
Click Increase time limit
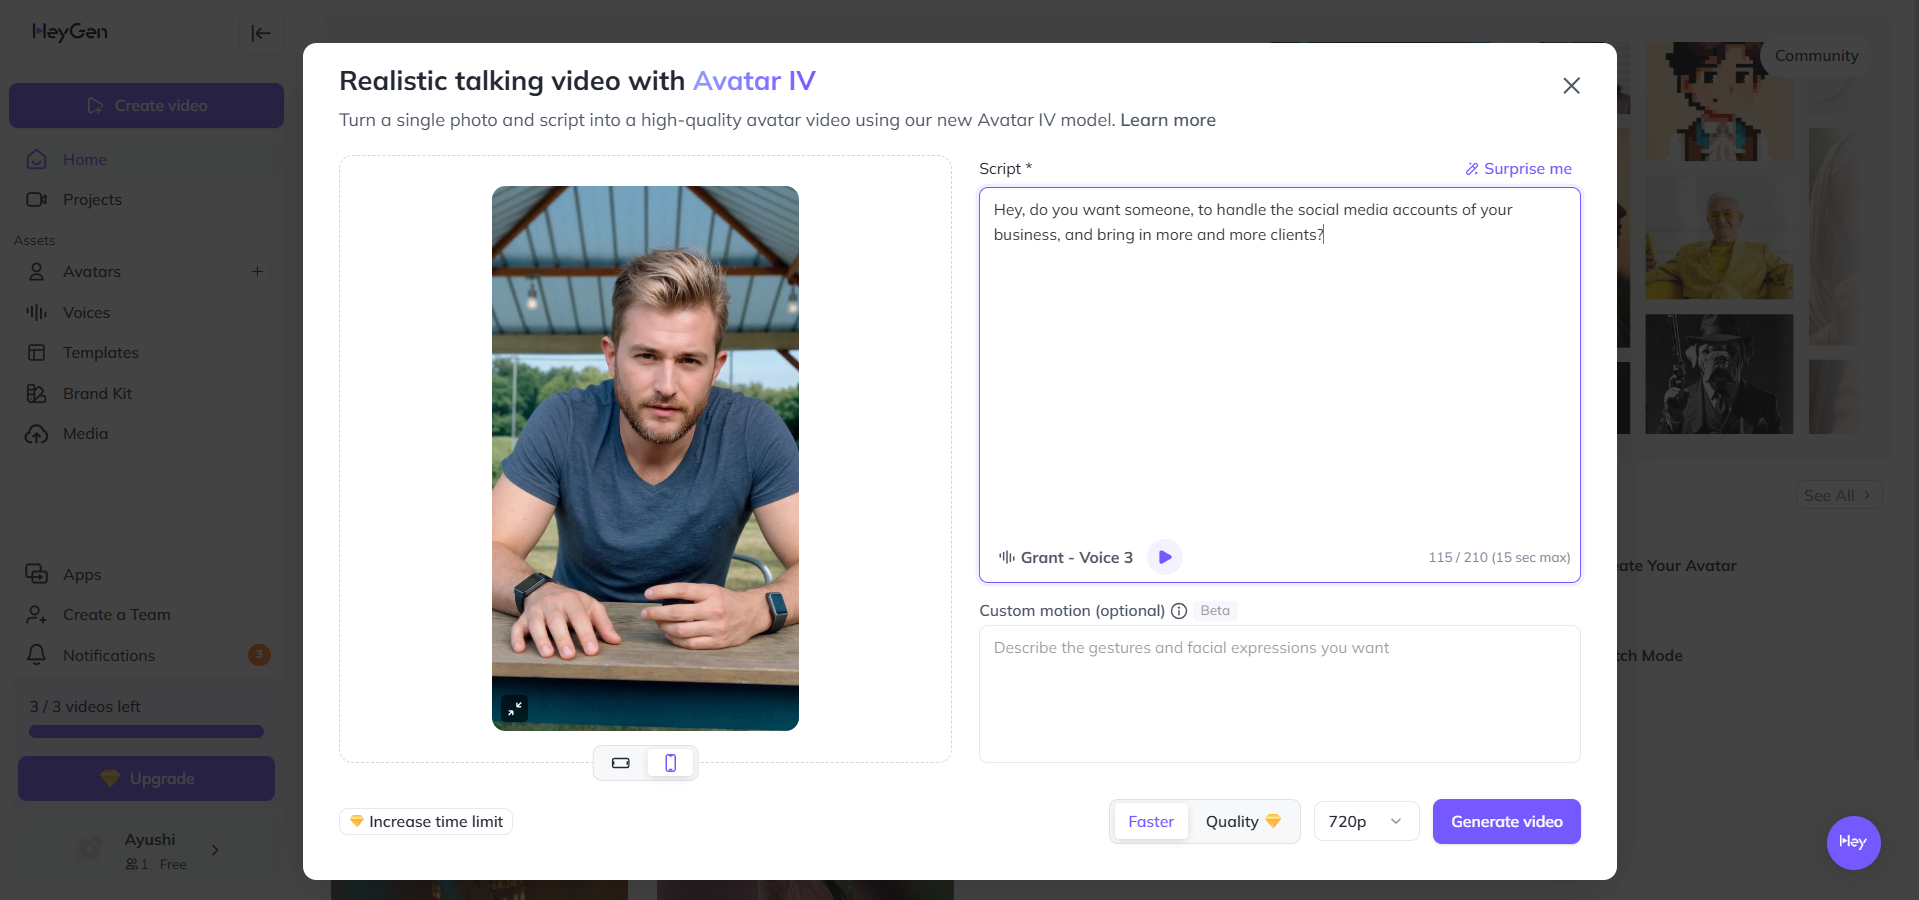(426, 822)
